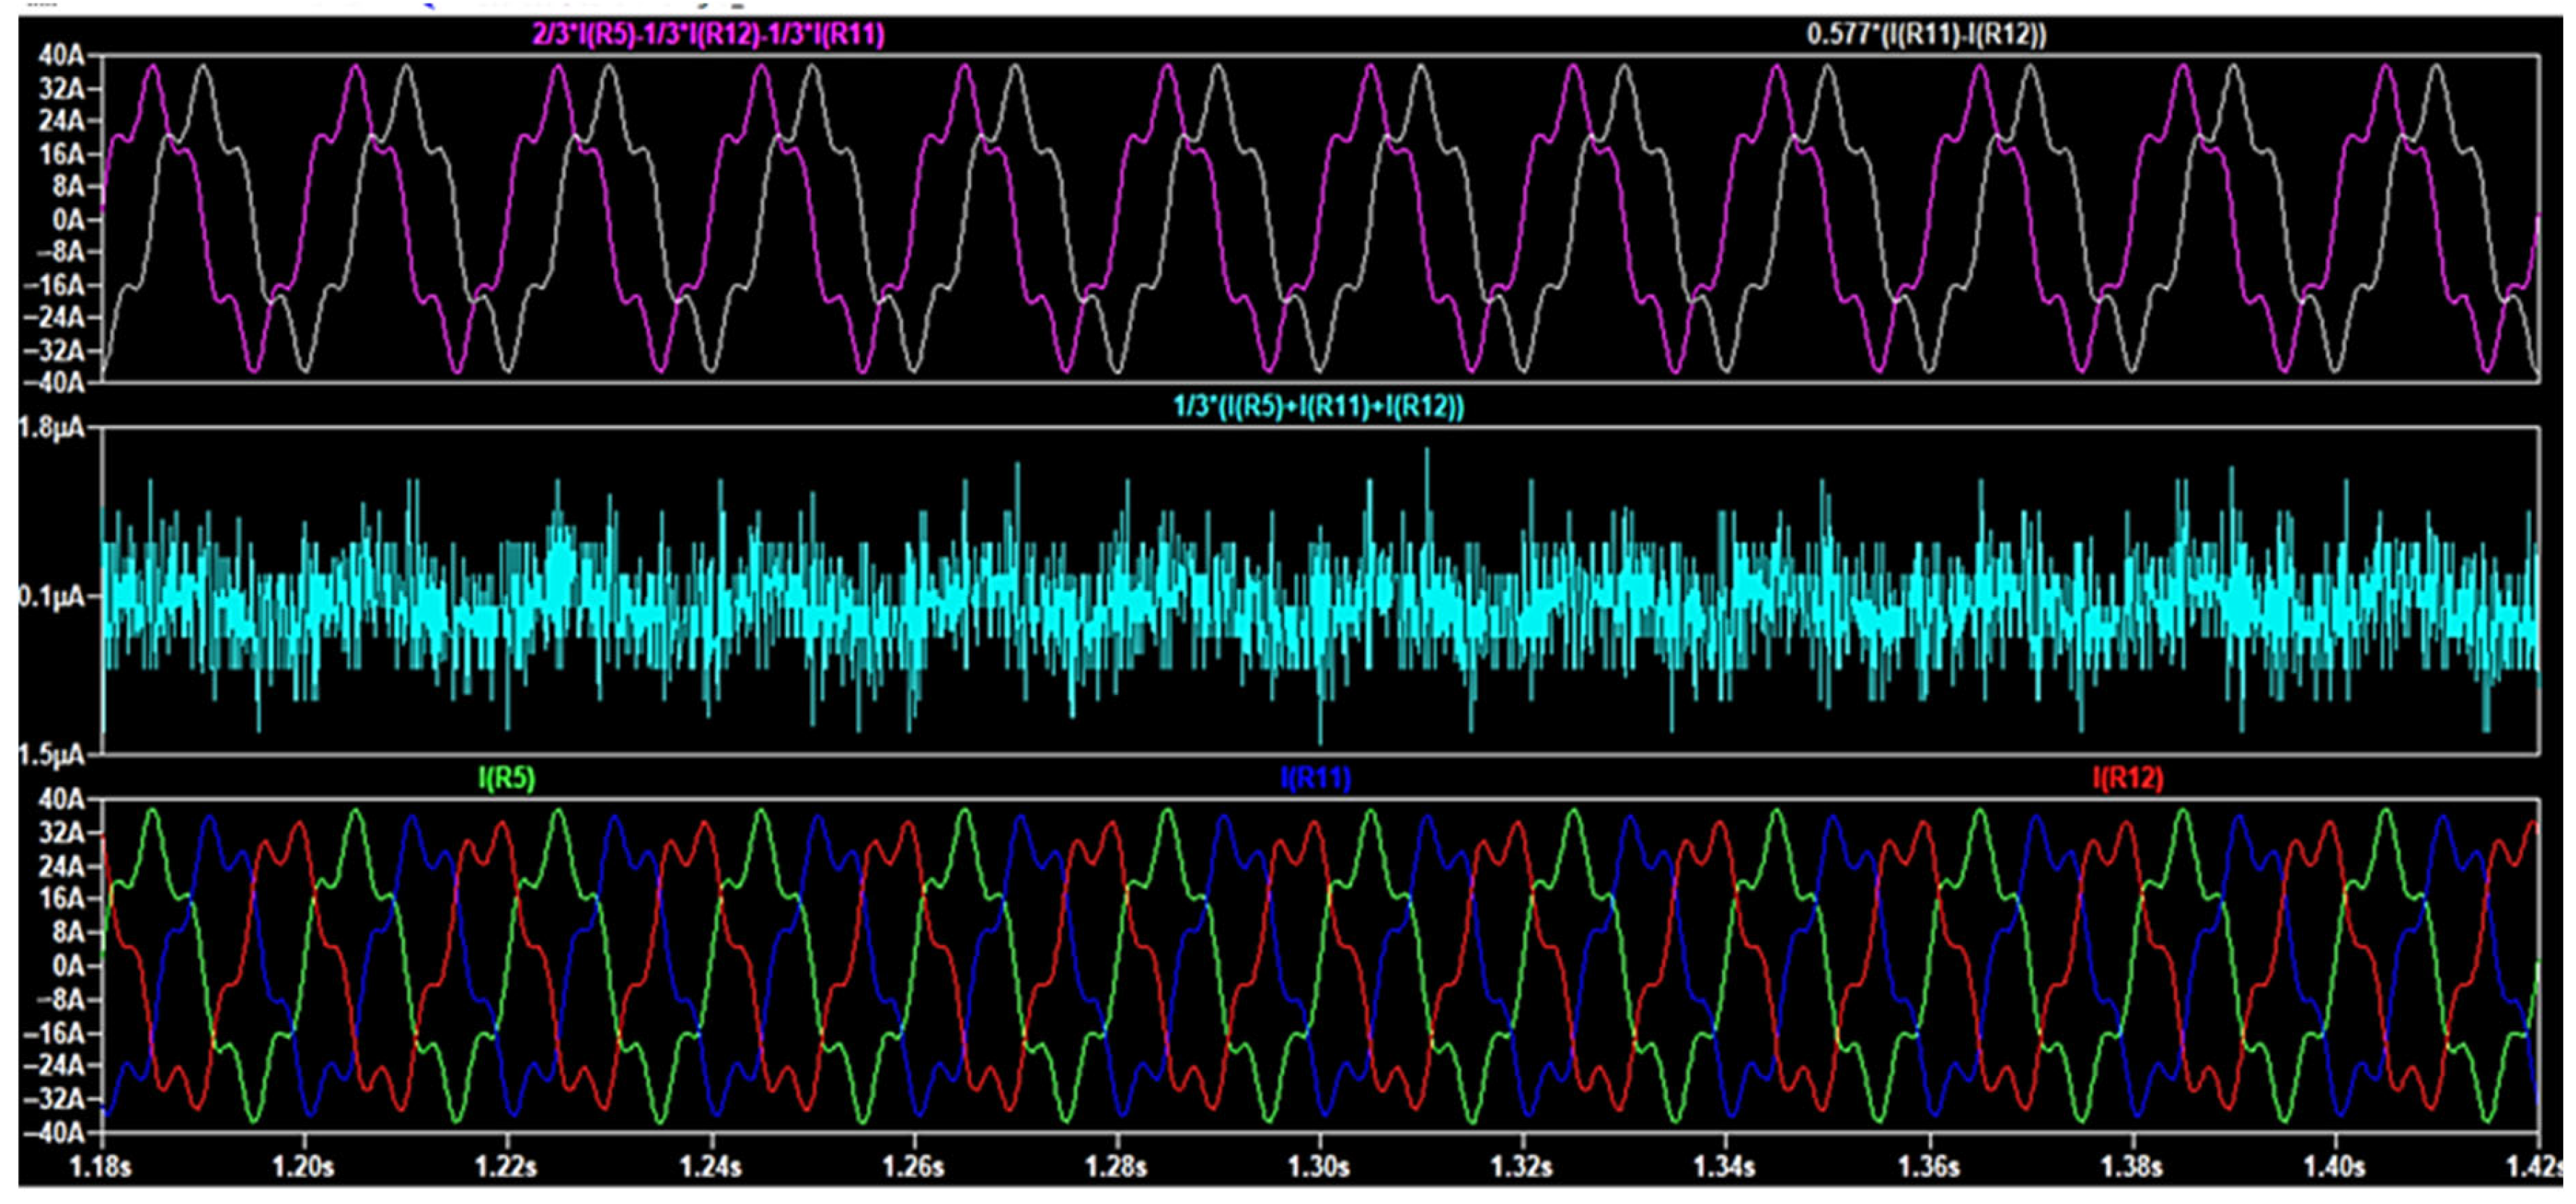Click the 1.36s time axis label
The width and height of the screenshot is (2576, 1204).
point(1929,1167)
